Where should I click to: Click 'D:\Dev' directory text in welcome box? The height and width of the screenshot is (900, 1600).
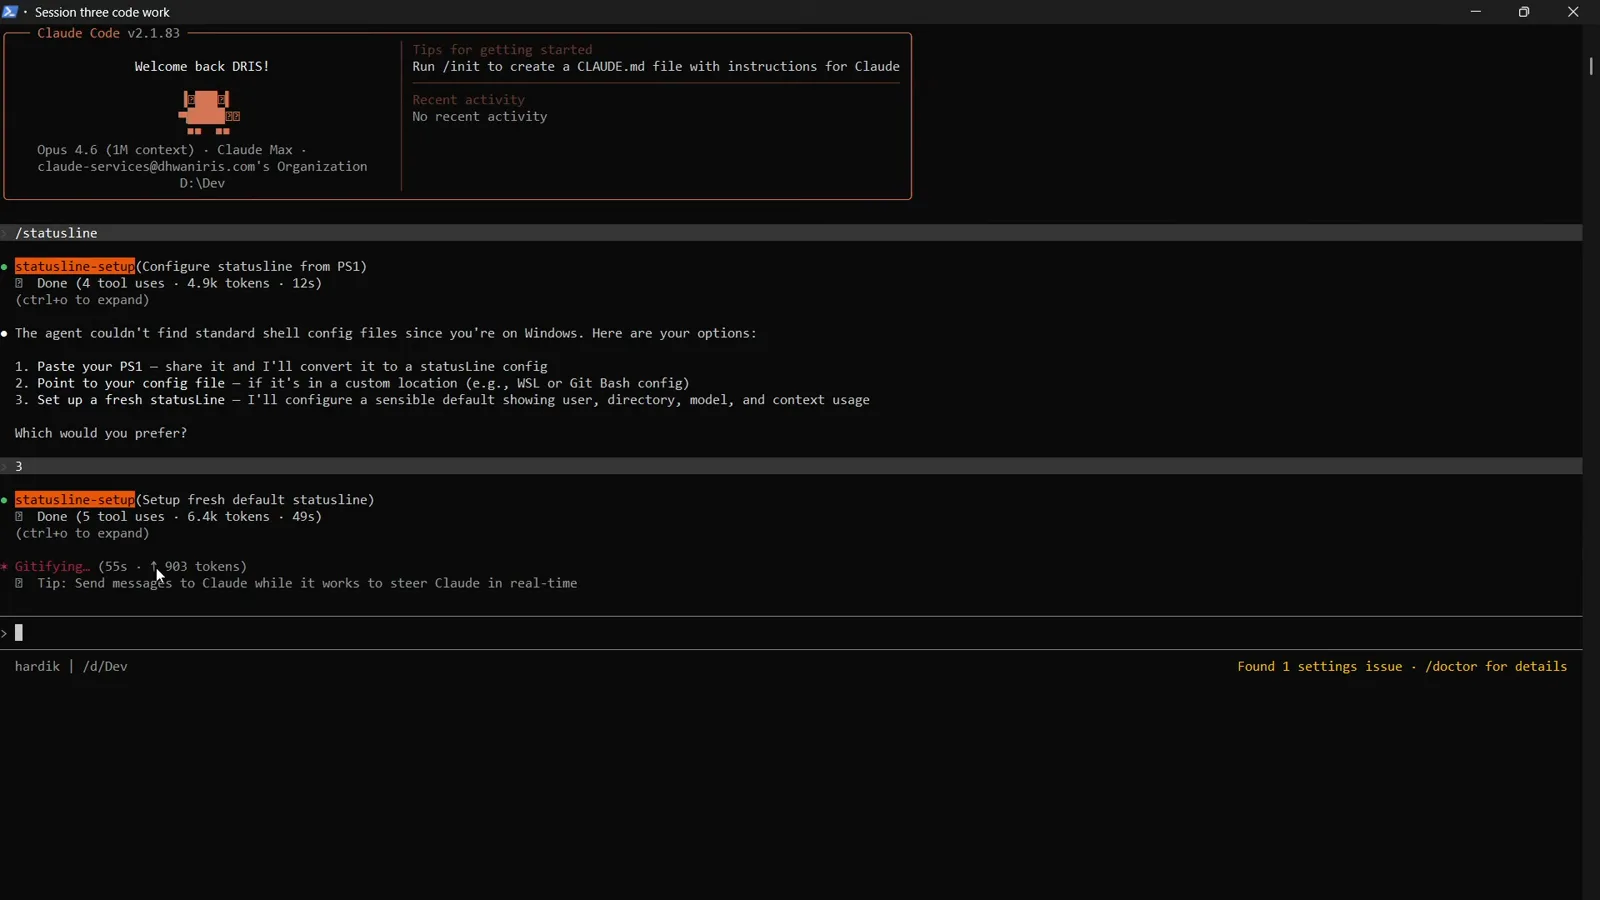[202, 184]
